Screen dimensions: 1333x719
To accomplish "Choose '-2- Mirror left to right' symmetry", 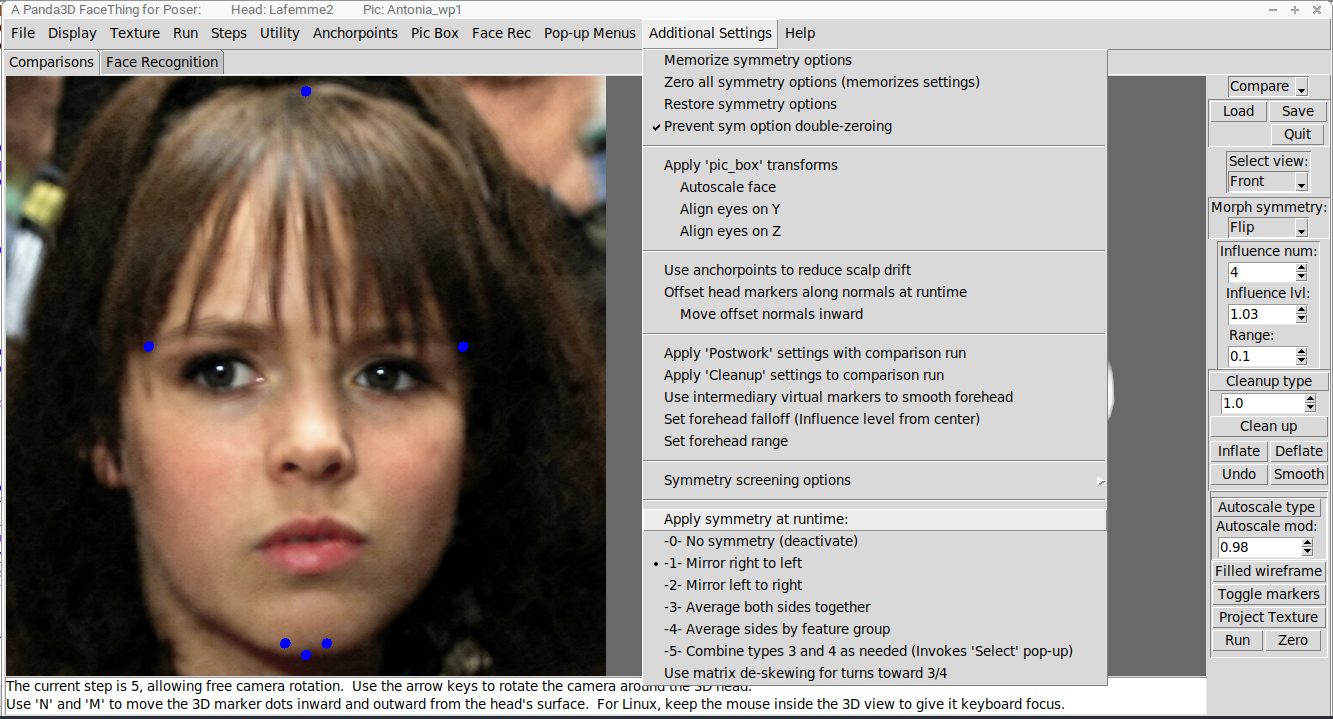I will pos(874,585).
